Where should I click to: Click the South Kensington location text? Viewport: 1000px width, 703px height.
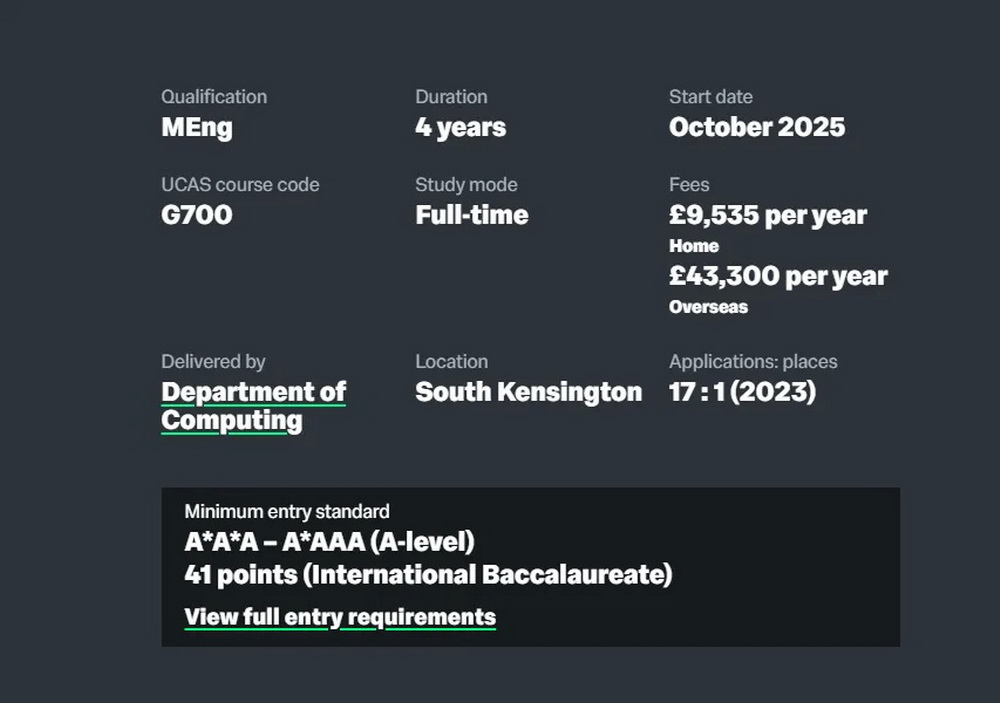click(529, 392)
